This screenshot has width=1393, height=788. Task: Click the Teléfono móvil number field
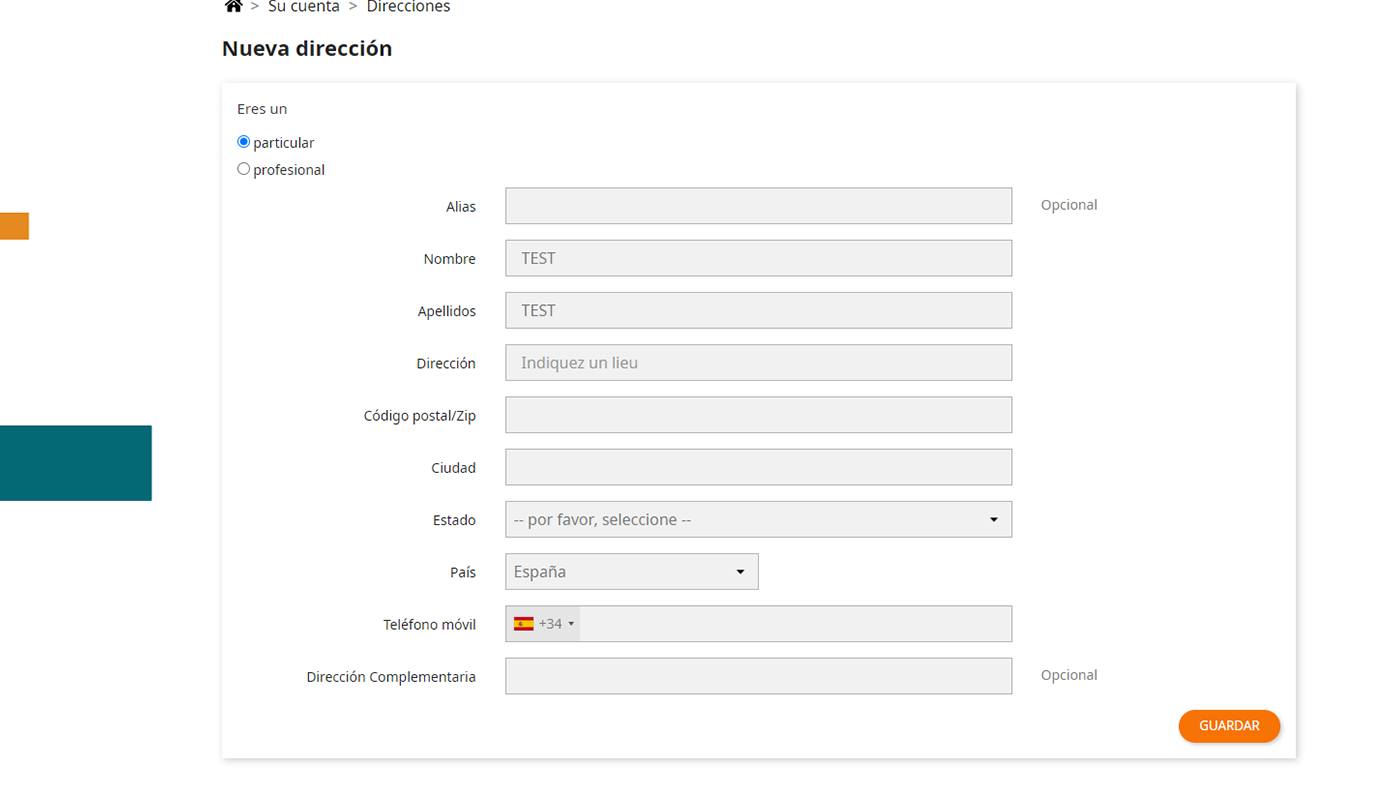pos(795,624)
